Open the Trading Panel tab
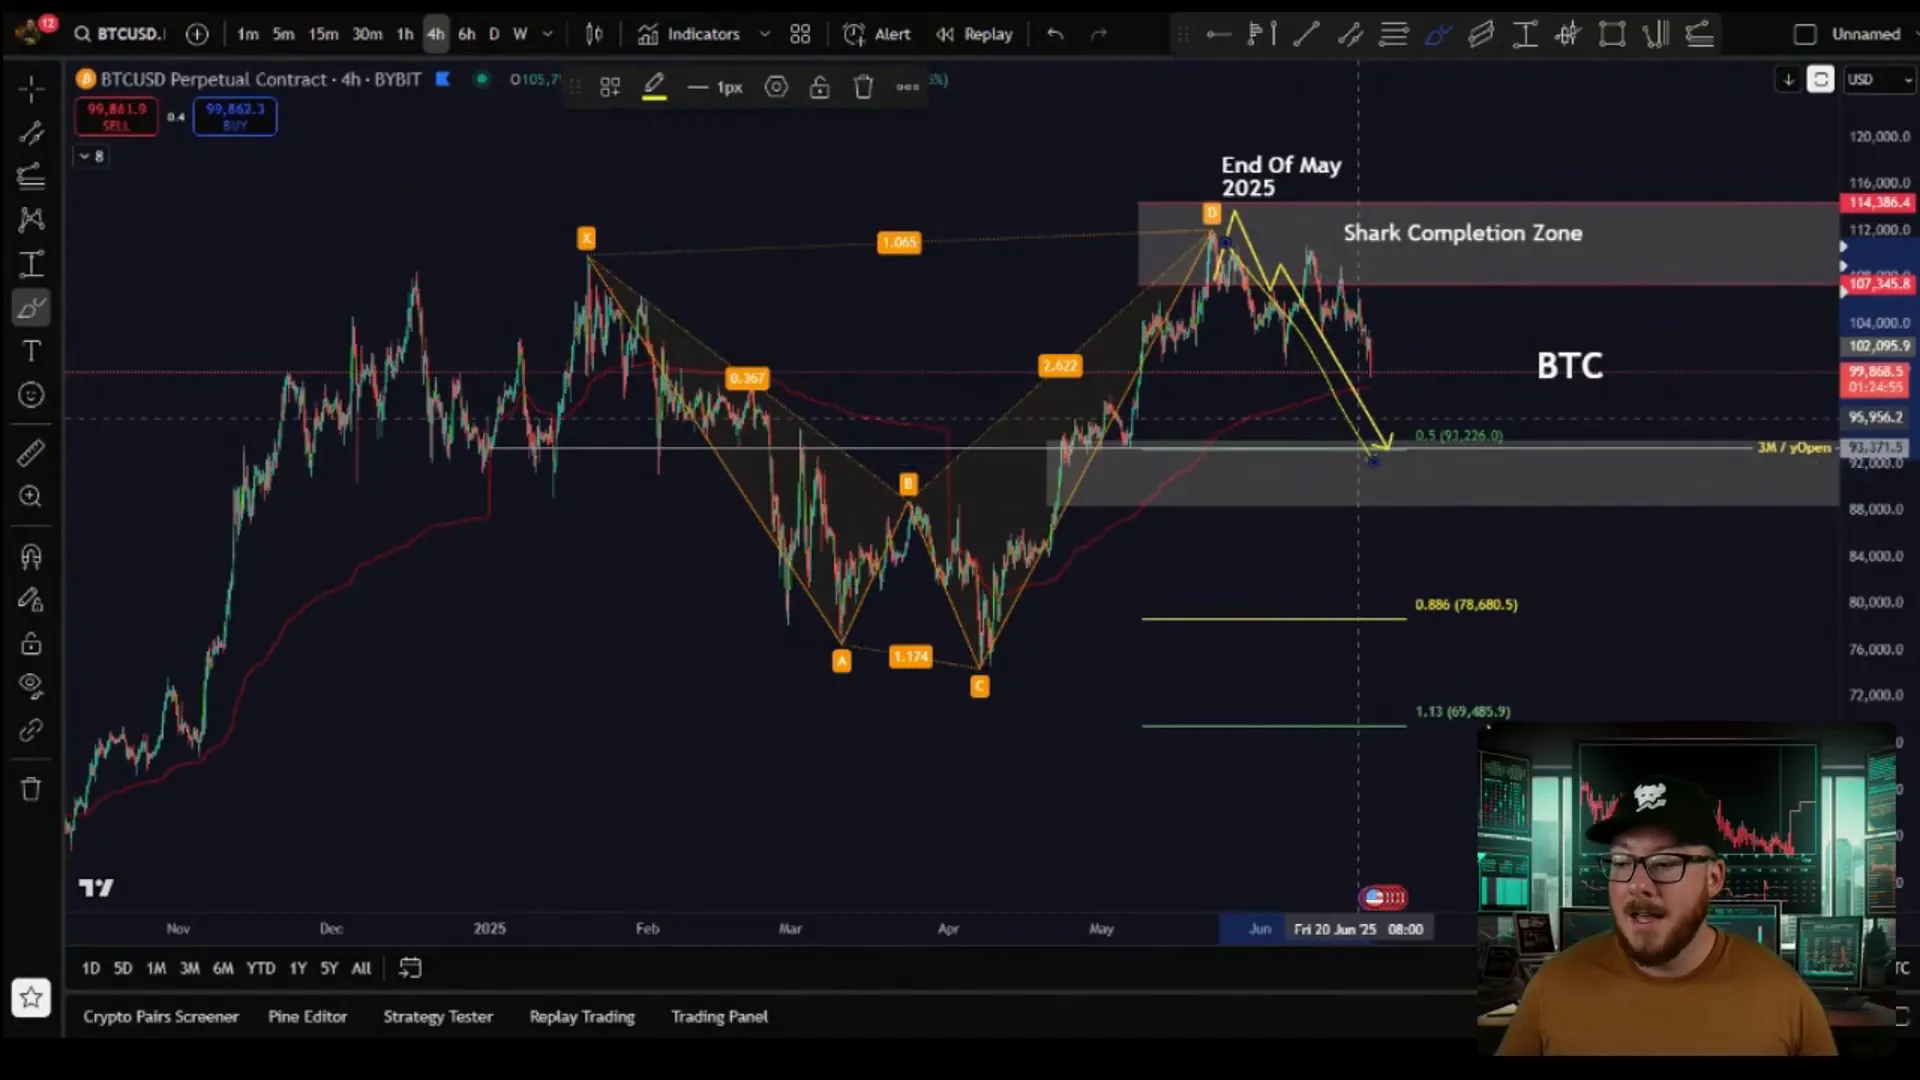Viewport: 1920px width, 1080px height. click(x=719, y=1016)
